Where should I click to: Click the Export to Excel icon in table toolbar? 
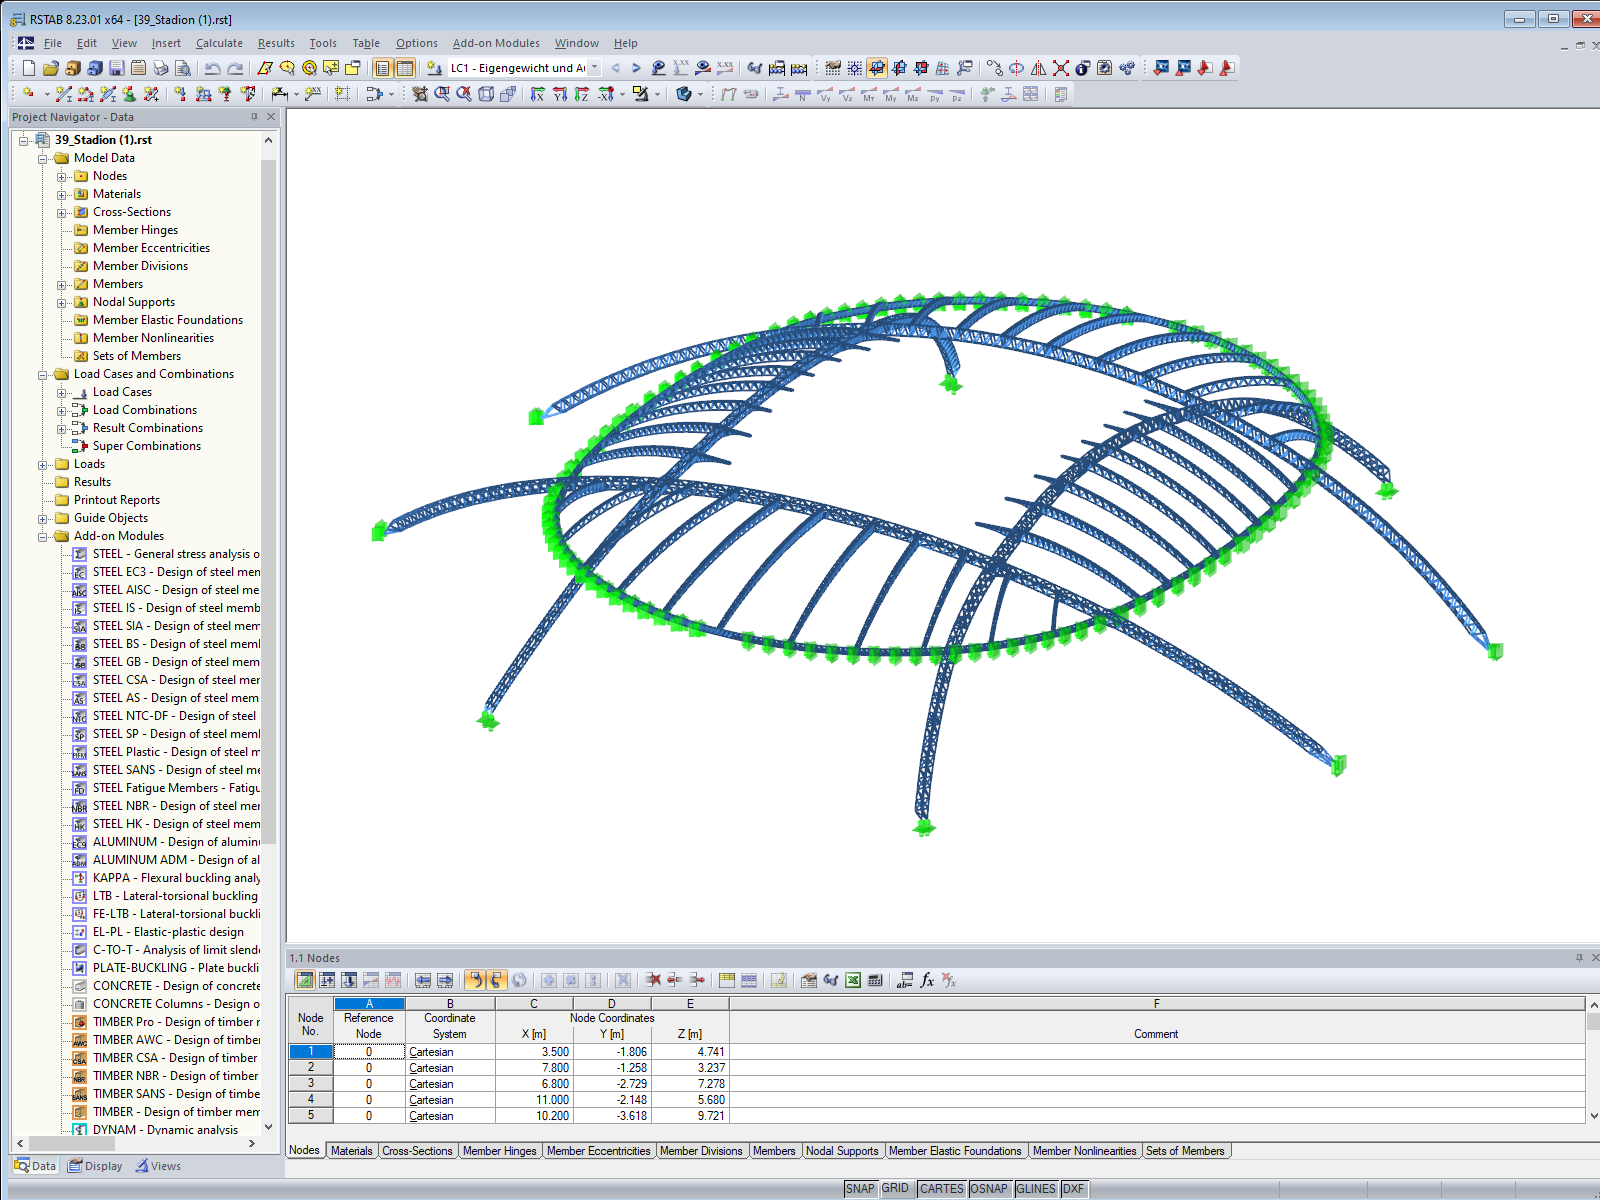[x=853, y=980]
